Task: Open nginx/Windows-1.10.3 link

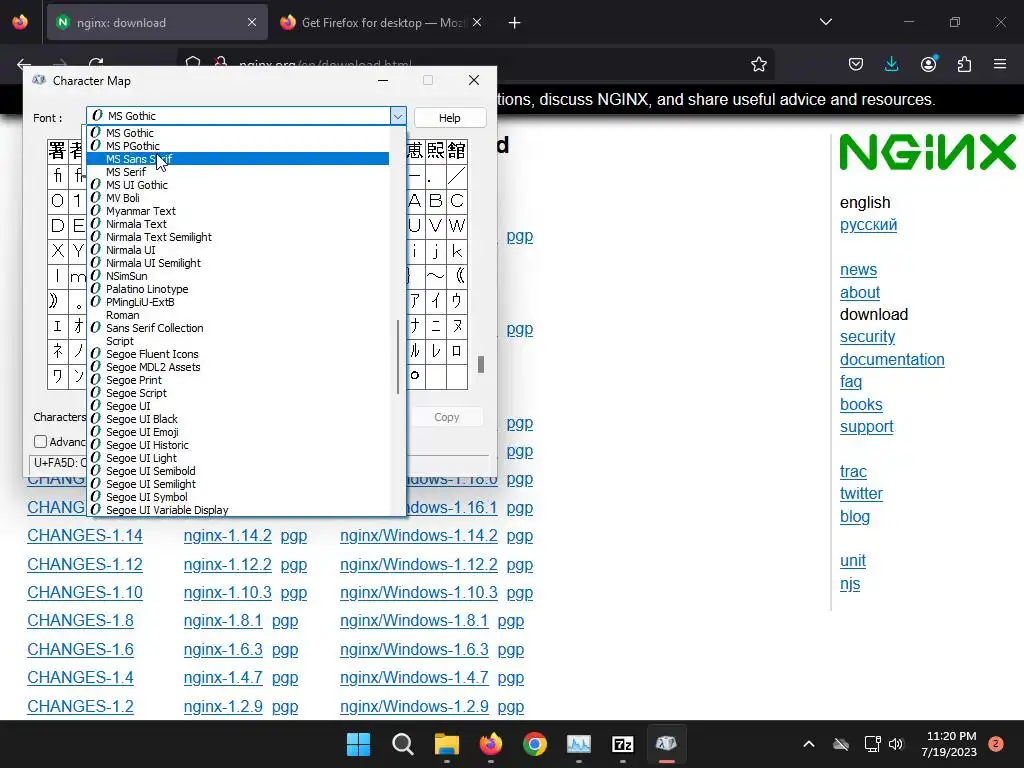Action: point(419,592)
